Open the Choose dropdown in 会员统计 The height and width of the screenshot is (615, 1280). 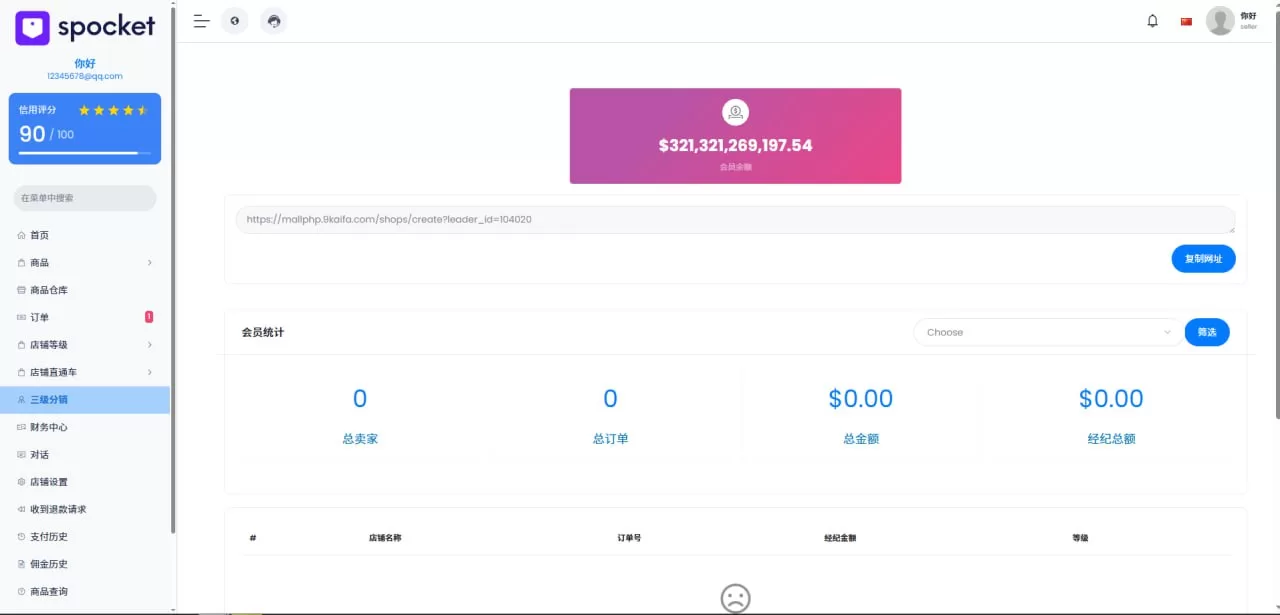tap(1046, 332)
